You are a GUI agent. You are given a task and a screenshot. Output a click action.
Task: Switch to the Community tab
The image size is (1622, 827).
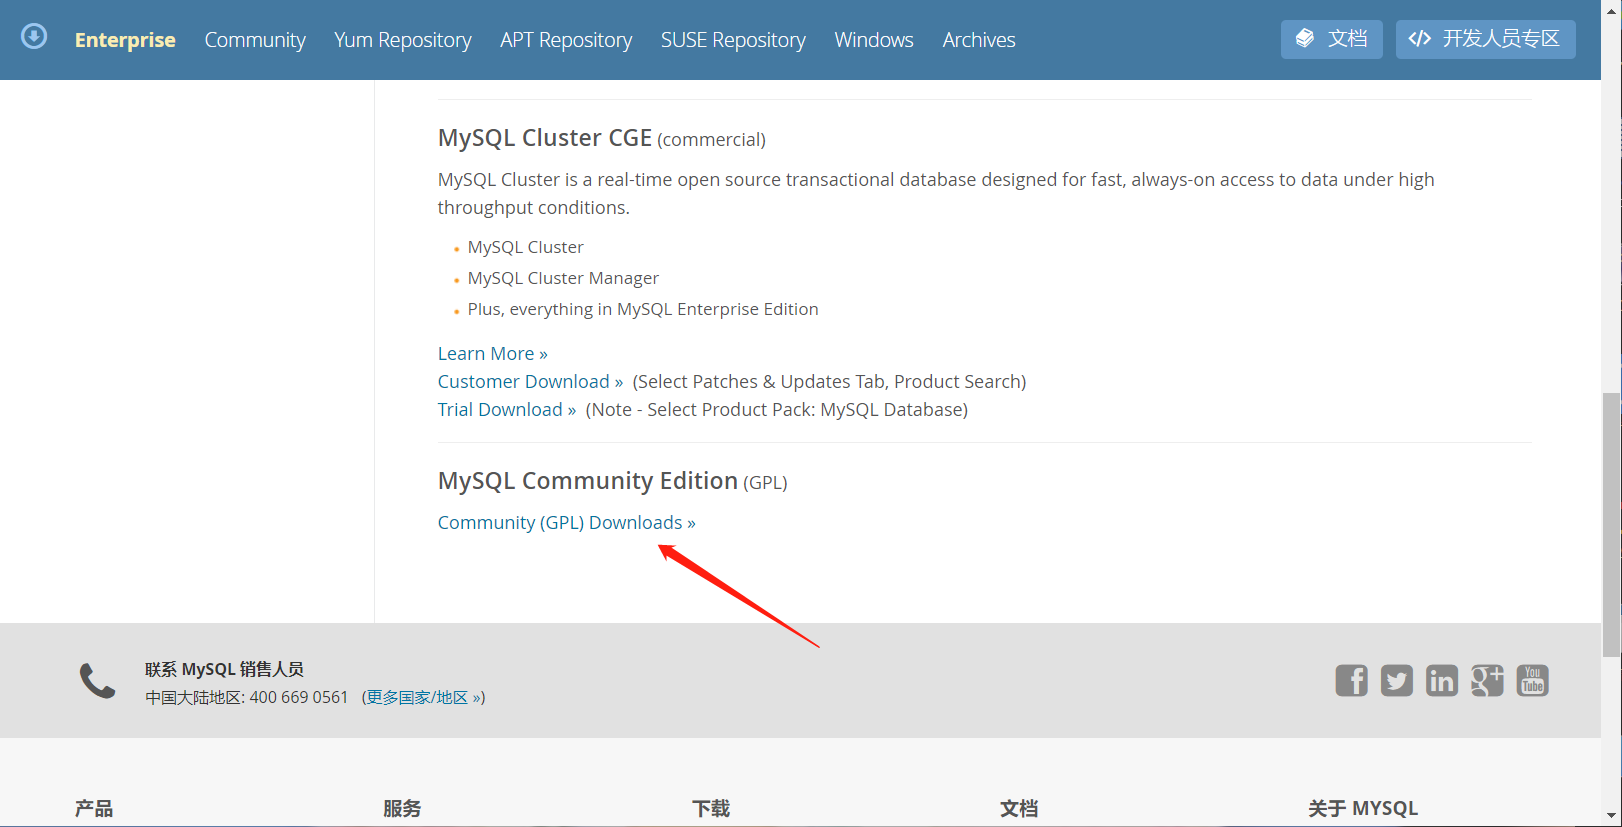255,40
